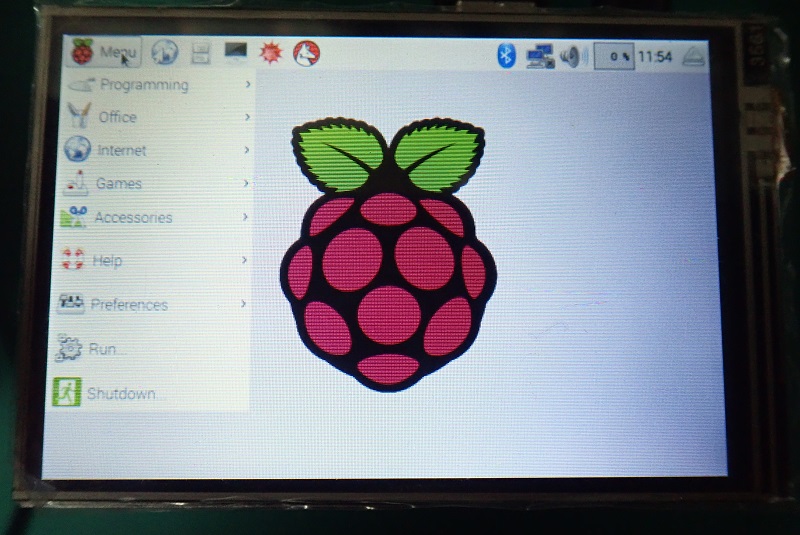Expand the Office submenu arrow
The width and height of the screenshot is (800, 535).
coord(247,117)
